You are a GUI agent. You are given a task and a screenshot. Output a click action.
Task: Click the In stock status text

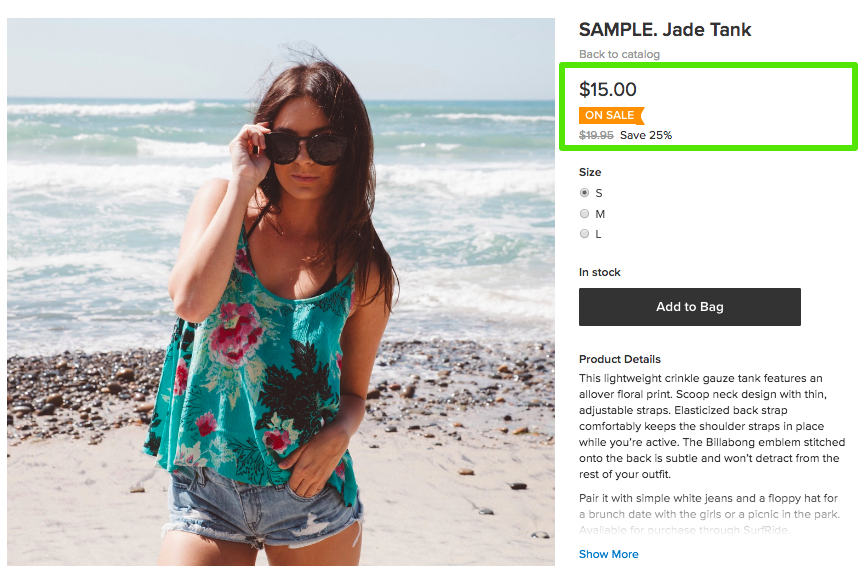tap(600, 272)
